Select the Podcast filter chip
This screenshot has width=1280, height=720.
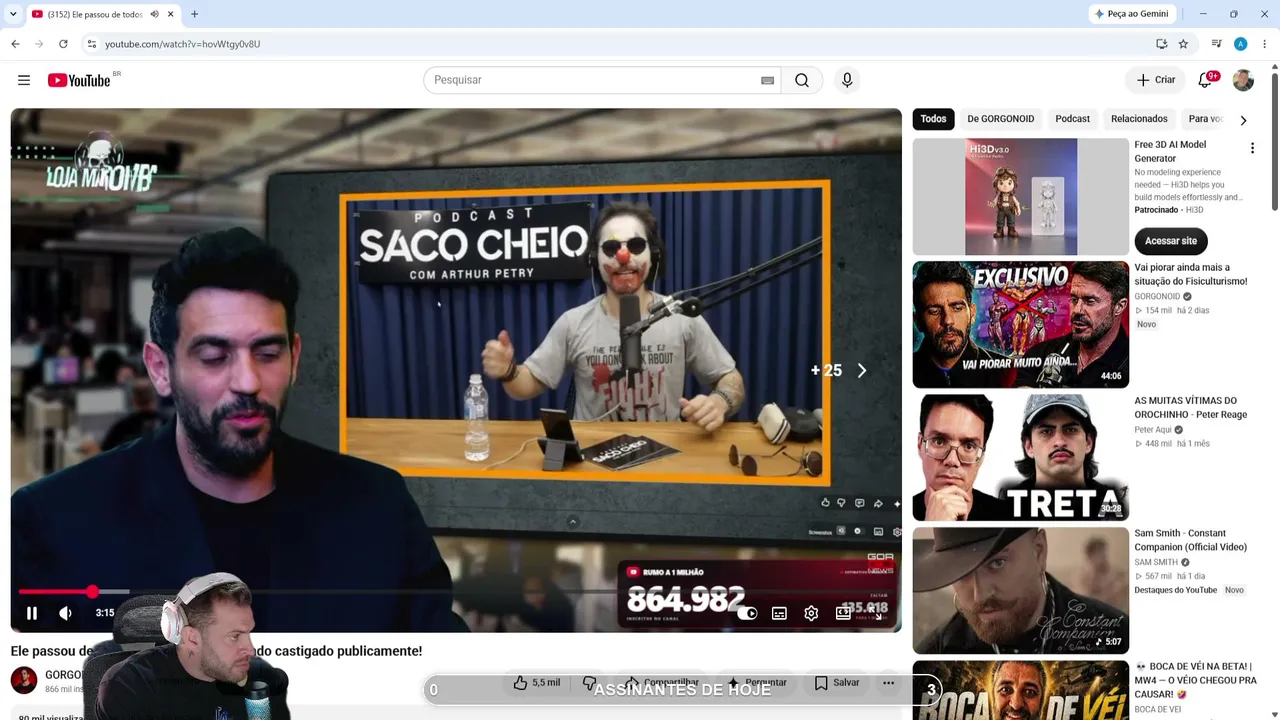[x=1072, y=119]
